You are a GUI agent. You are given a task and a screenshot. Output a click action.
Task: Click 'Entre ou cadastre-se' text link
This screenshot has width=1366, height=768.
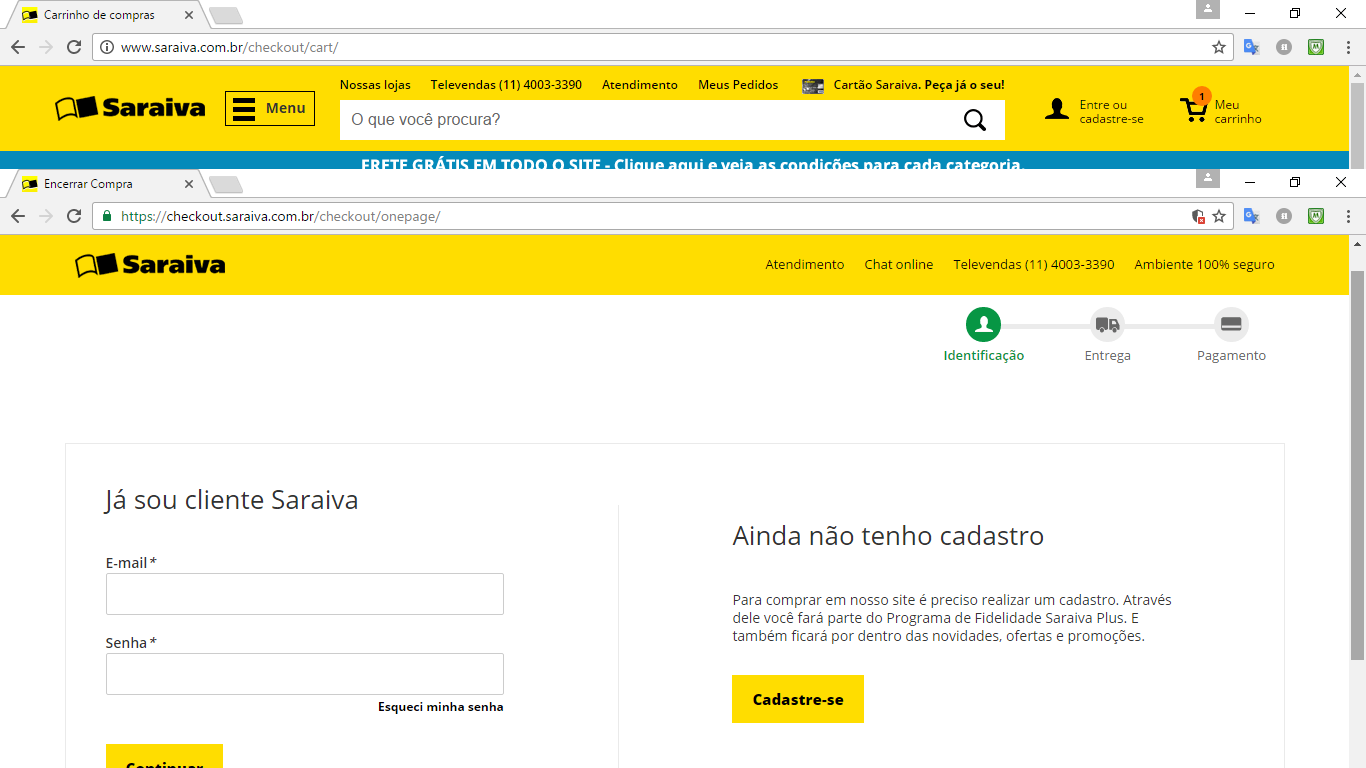coord(1111,112)
